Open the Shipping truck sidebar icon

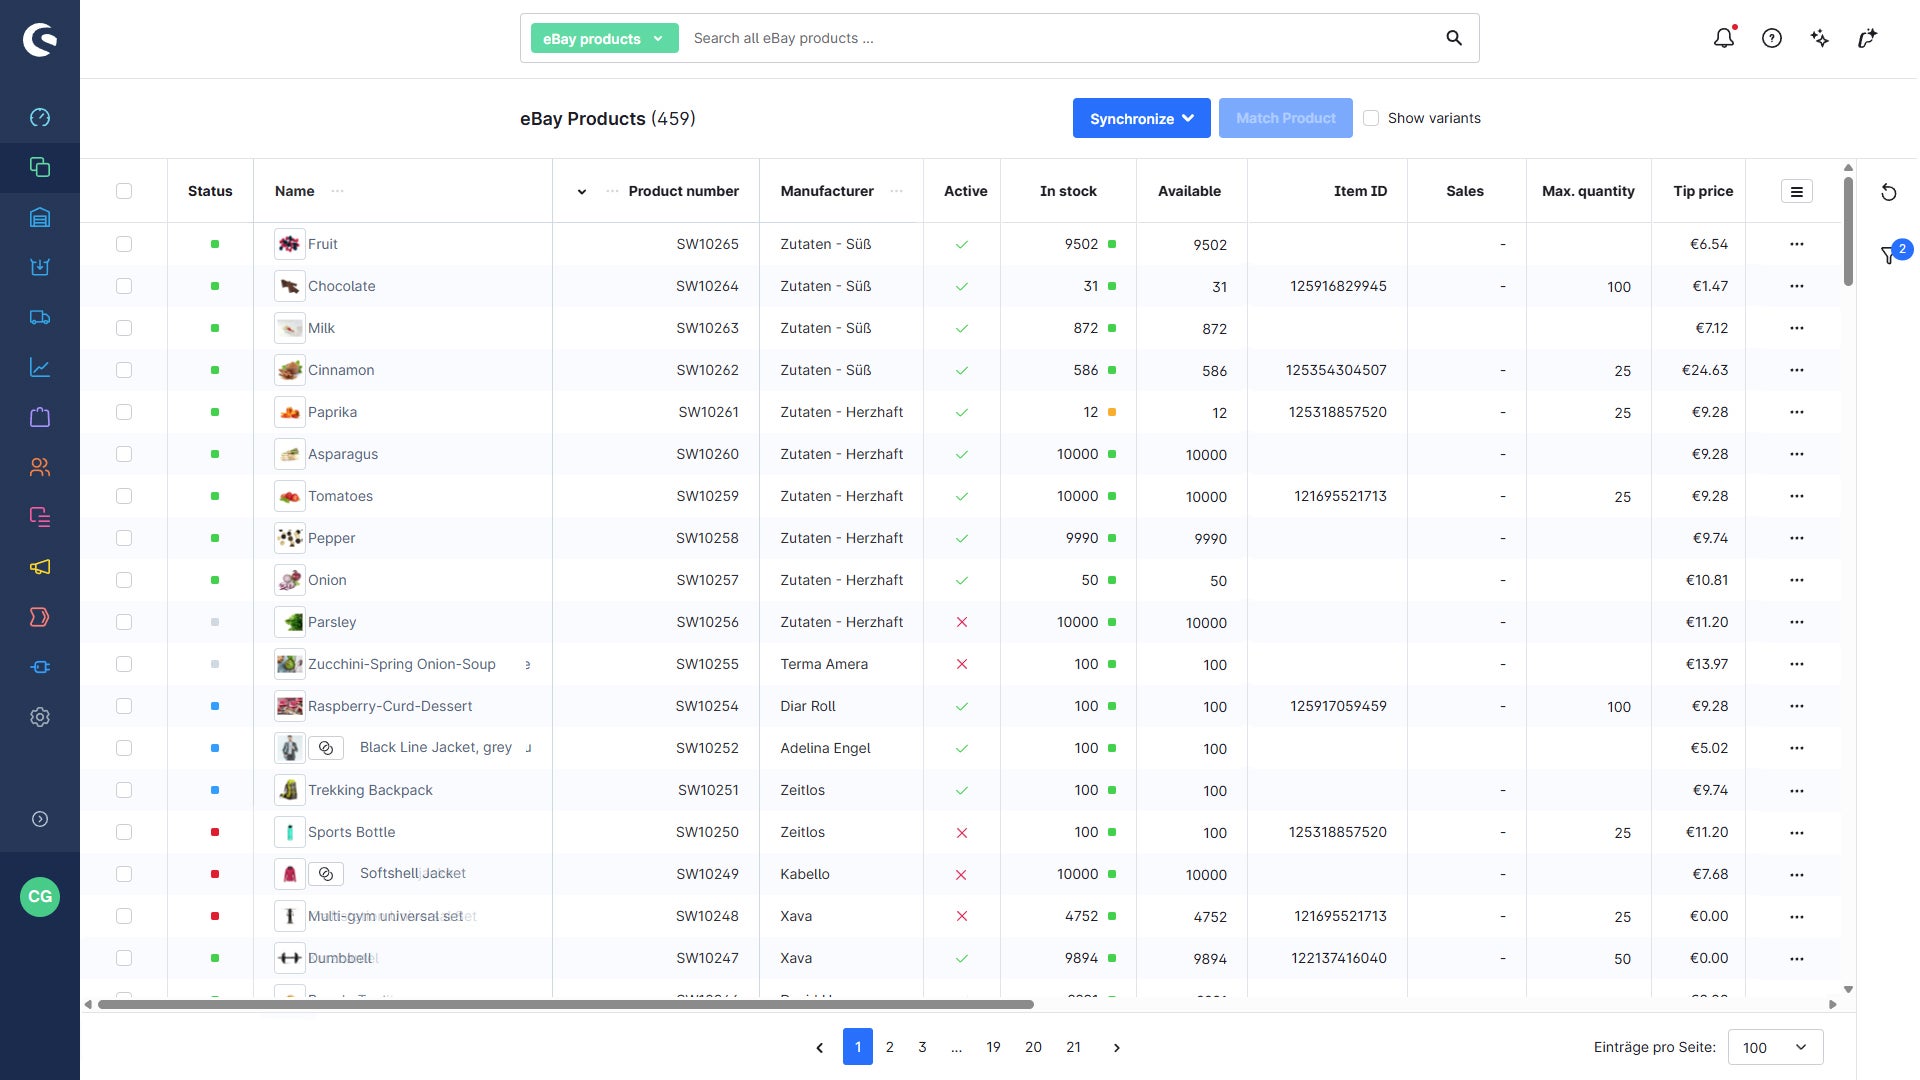[40, 317]
